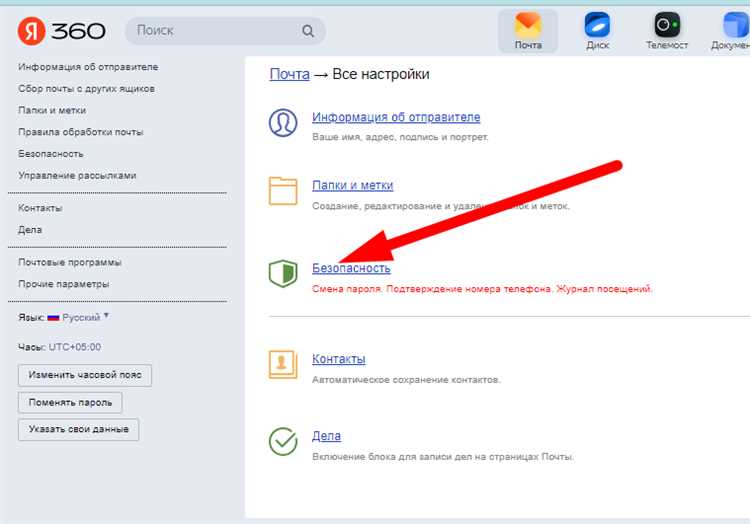Viewport: 750px width, 524px height.
Task: Open Правила обработки почты in sidebar
Action: click(x=80, y=132)
